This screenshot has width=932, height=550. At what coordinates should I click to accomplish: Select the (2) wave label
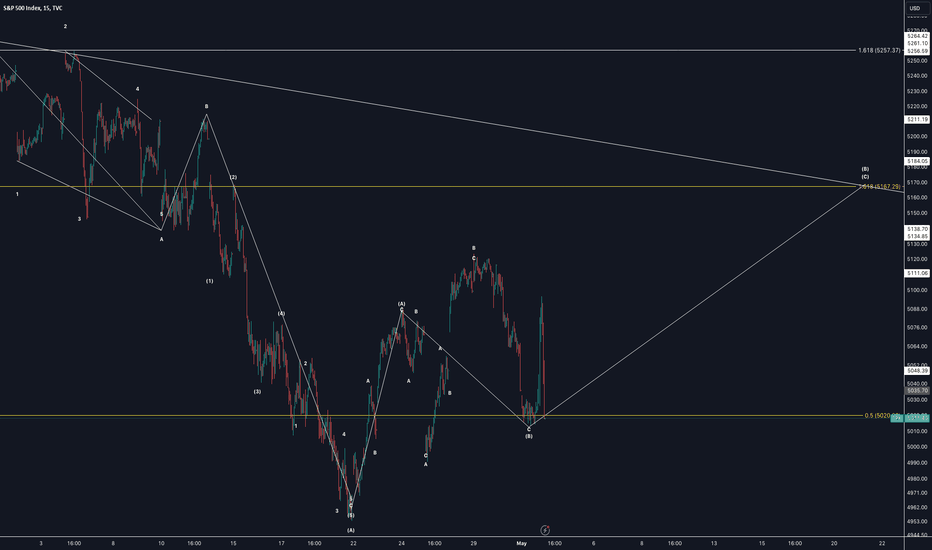(x=234, y=177)
